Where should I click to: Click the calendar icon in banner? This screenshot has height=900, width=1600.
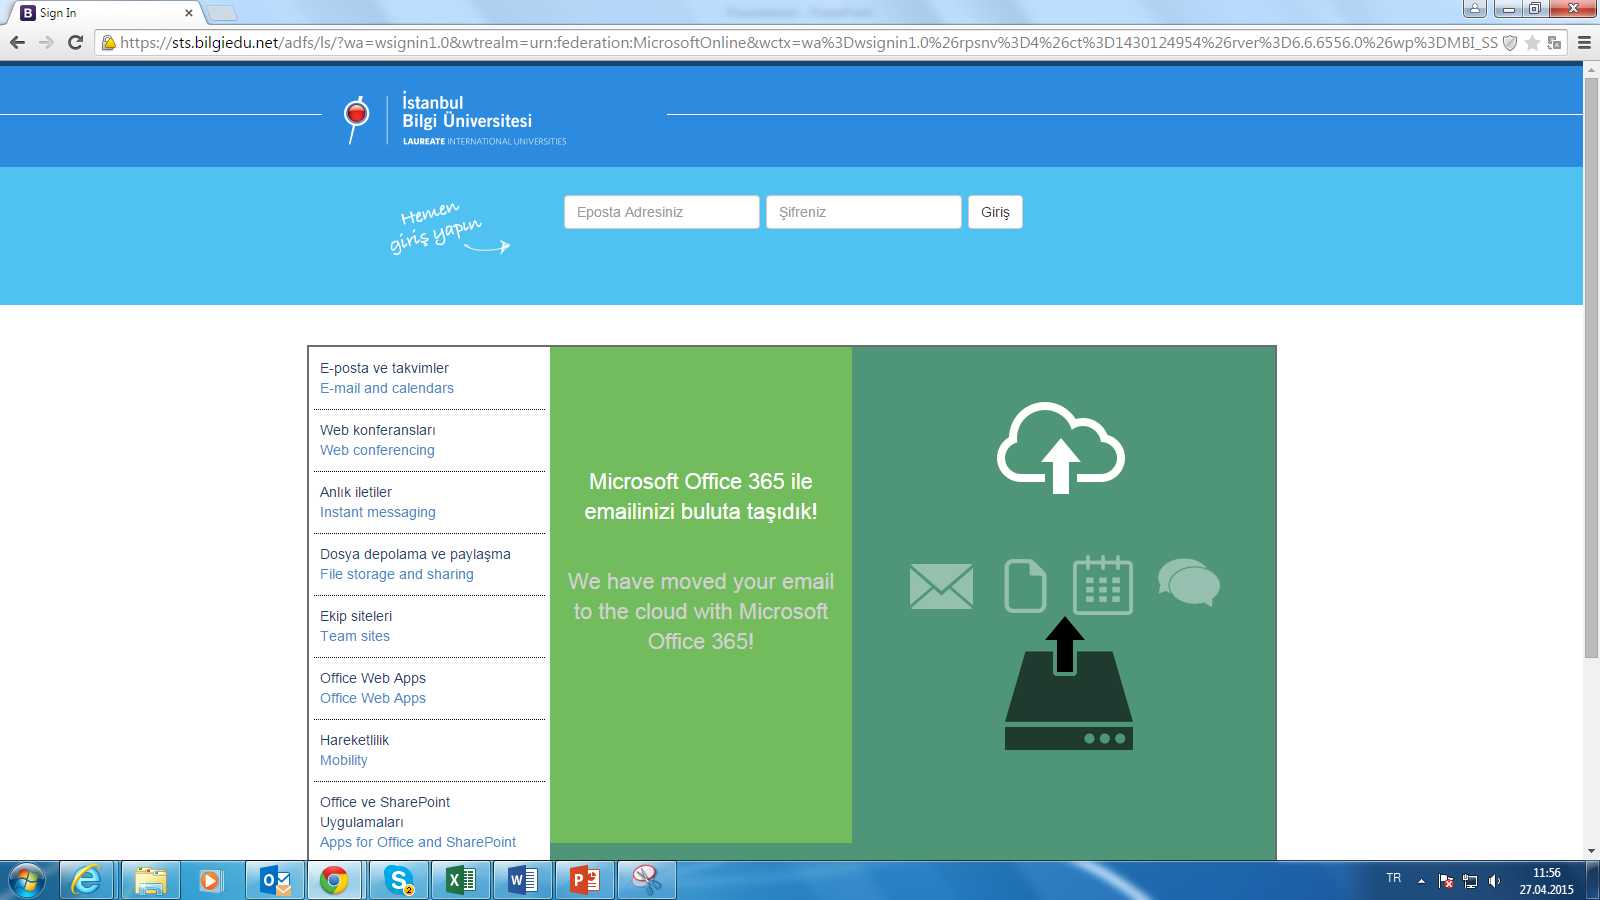(1103, 585)
